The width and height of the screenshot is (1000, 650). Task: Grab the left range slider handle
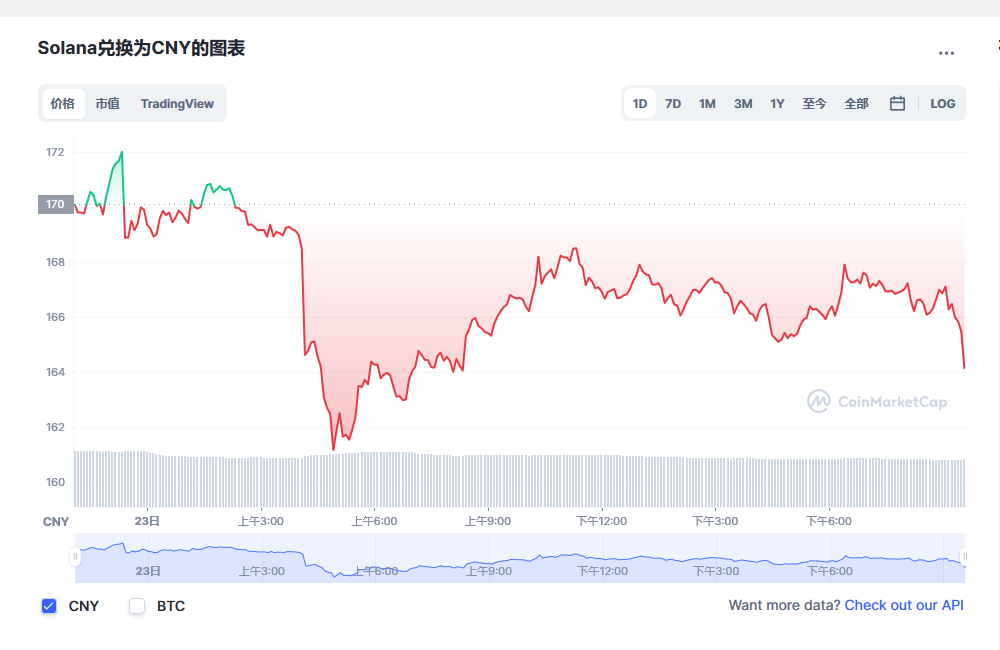75,557
